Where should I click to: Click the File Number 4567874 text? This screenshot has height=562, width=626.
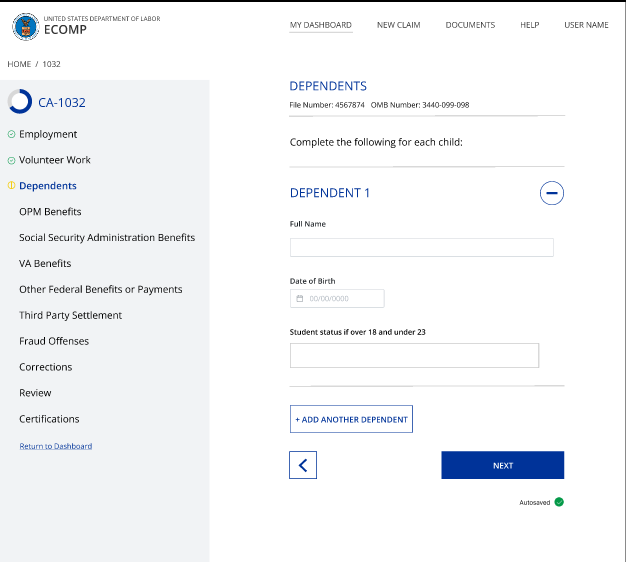[x=327, y=105]
